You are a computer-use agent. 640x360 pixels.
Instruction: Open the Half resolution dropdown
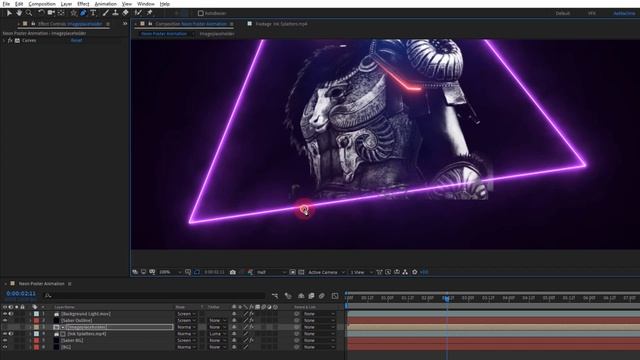(271, 272)
